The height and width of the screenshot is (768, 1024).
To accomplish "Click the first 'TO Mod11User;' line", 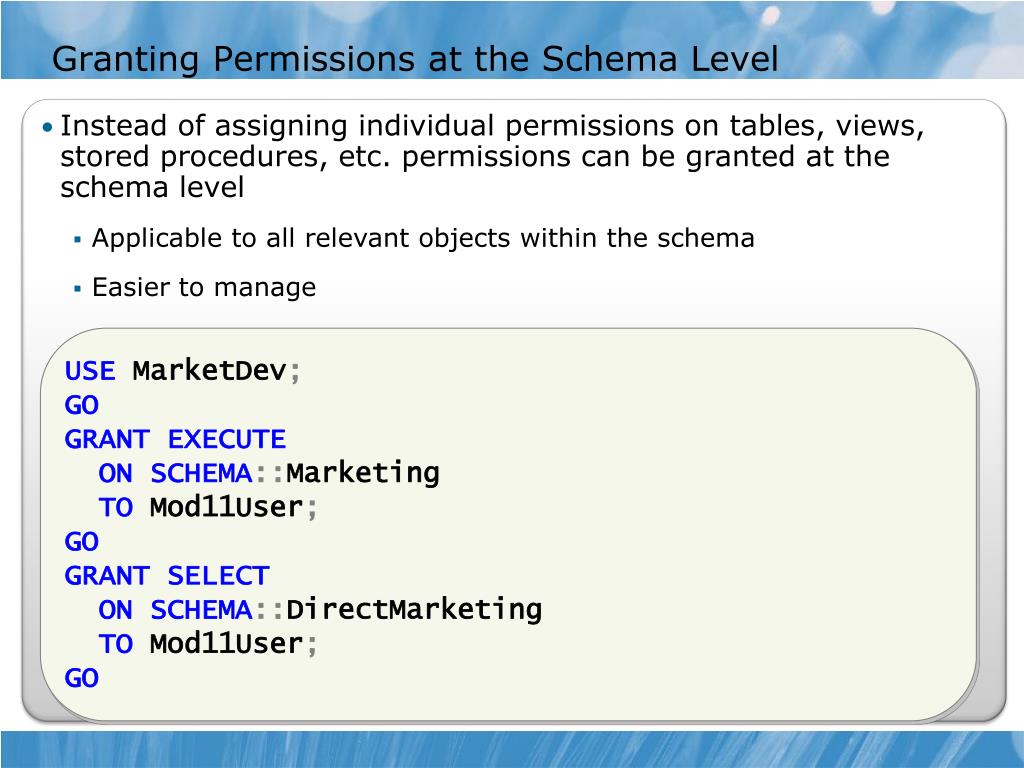I will pyautogui.click(x=208, y=507).
